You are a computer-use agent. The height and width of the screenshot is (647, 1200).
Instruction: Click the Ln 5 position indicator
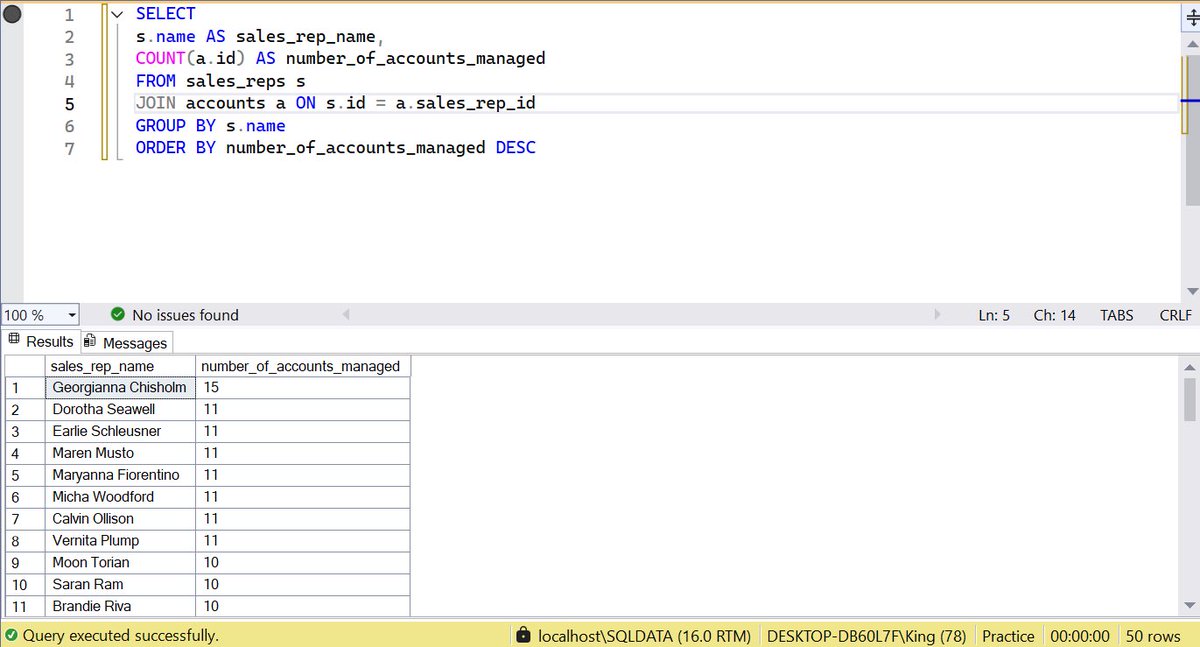993,314
